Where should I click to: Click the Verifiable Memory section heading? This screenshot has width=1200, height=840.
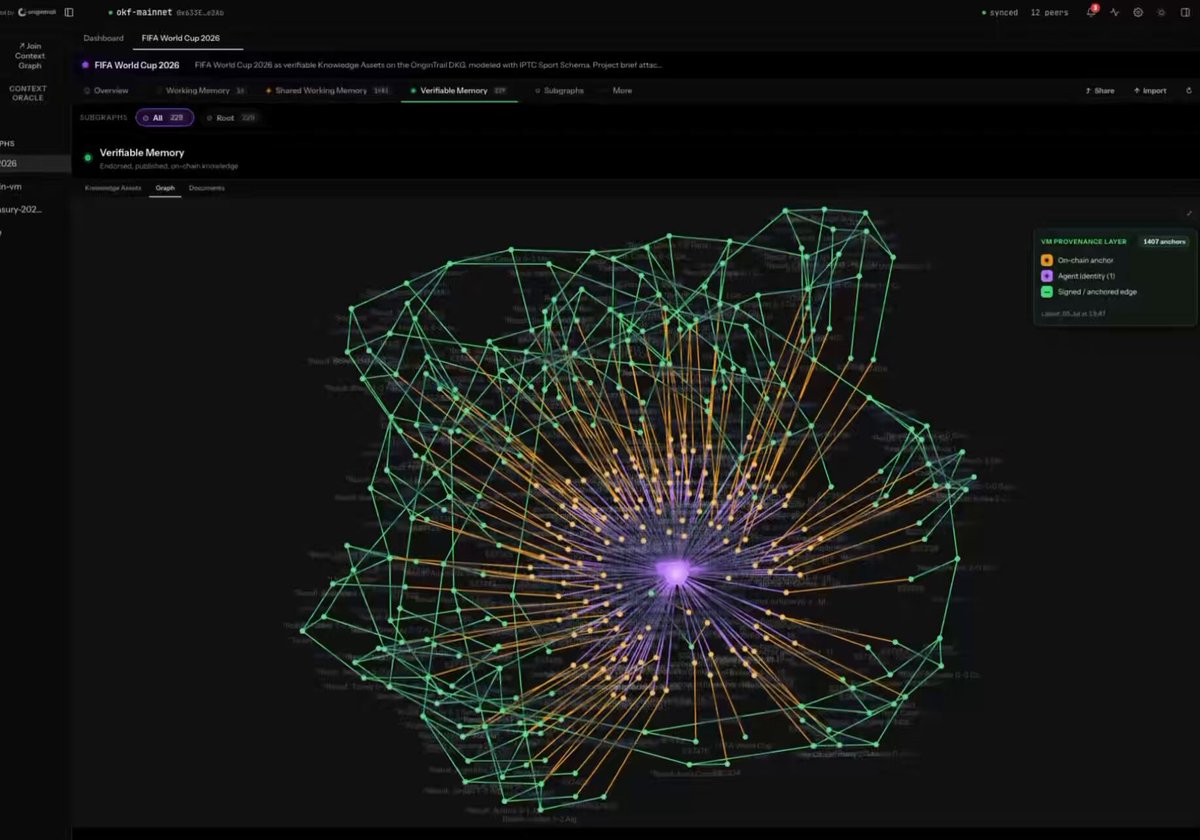click(142, 153)
